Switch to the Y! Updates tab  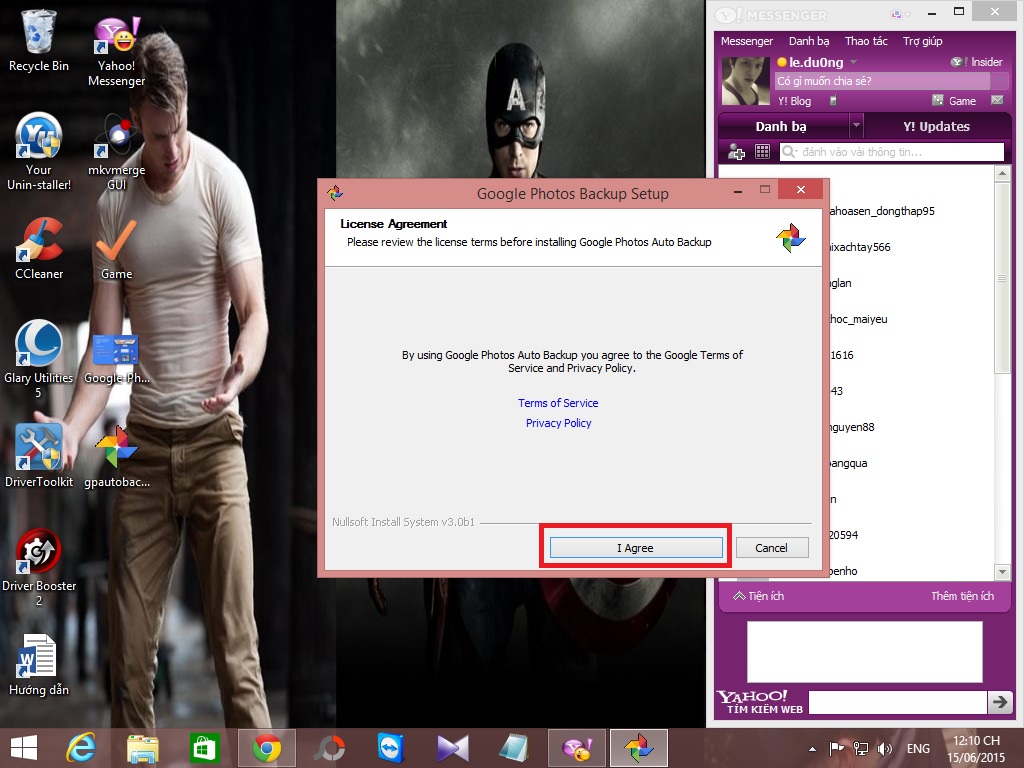click(936, 127)
